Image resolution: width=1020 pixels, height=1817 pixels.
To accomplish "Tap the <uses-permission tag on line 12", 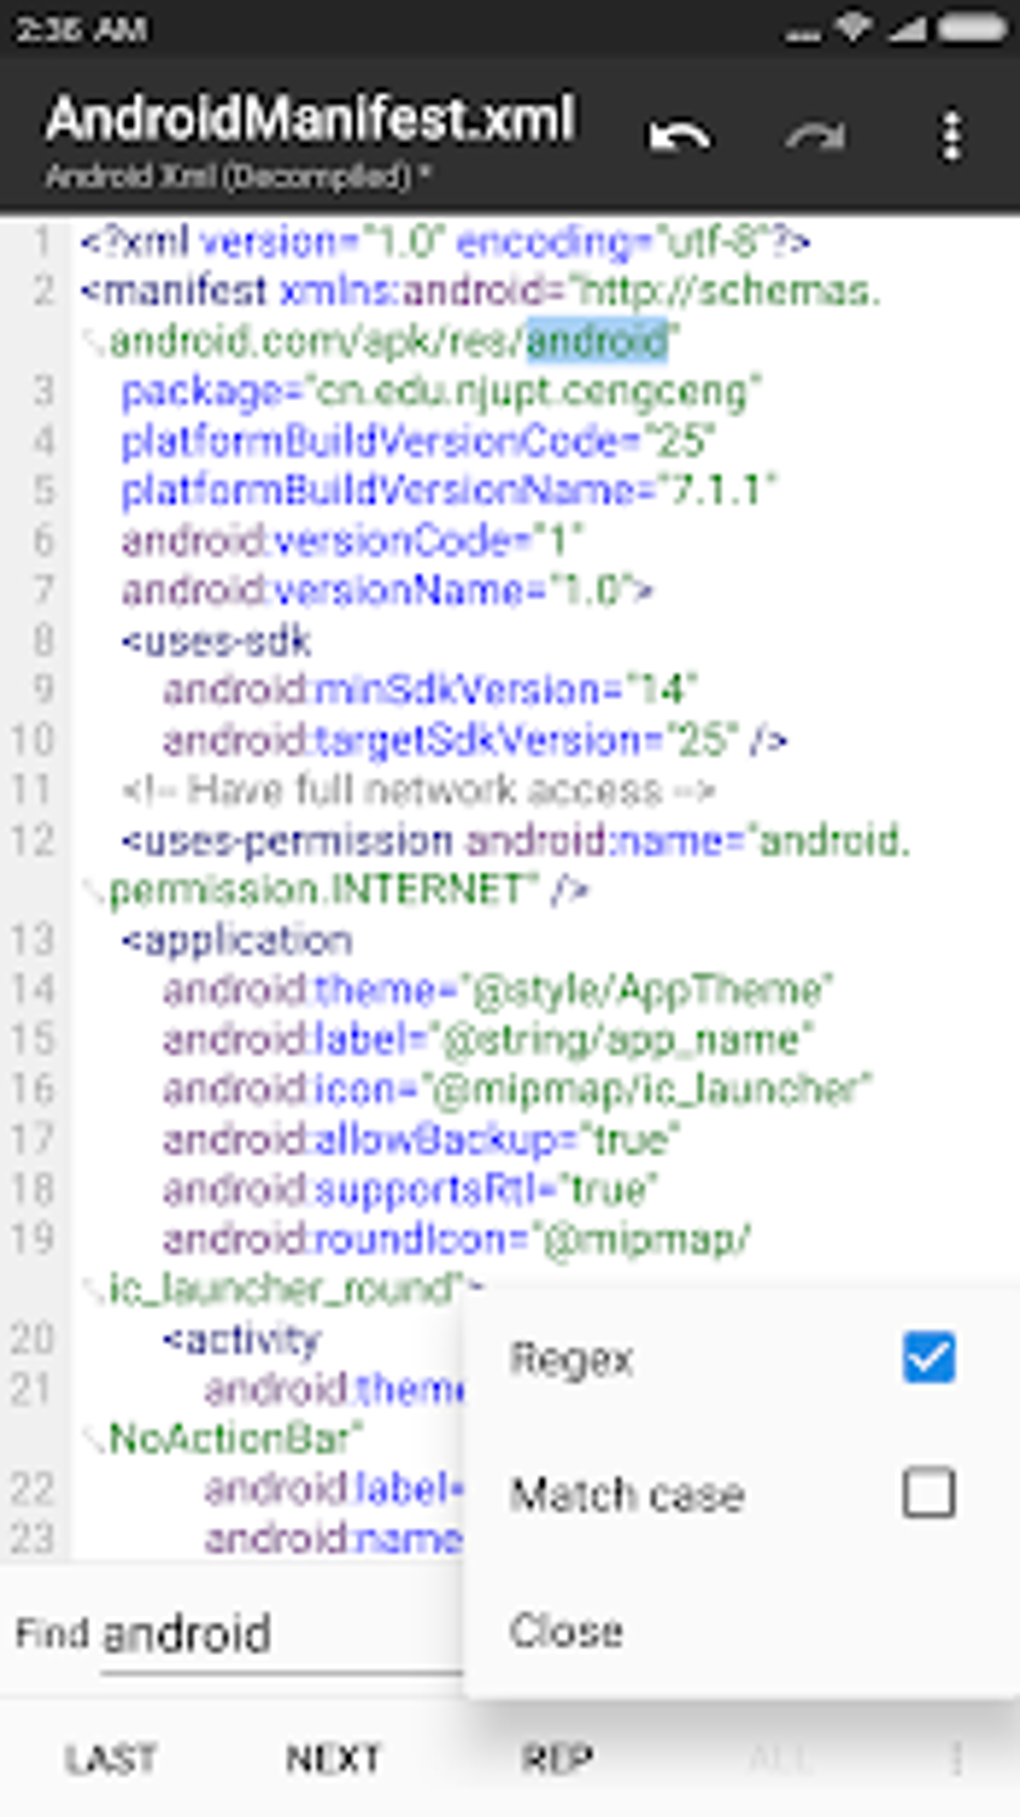I will [287, 841].
